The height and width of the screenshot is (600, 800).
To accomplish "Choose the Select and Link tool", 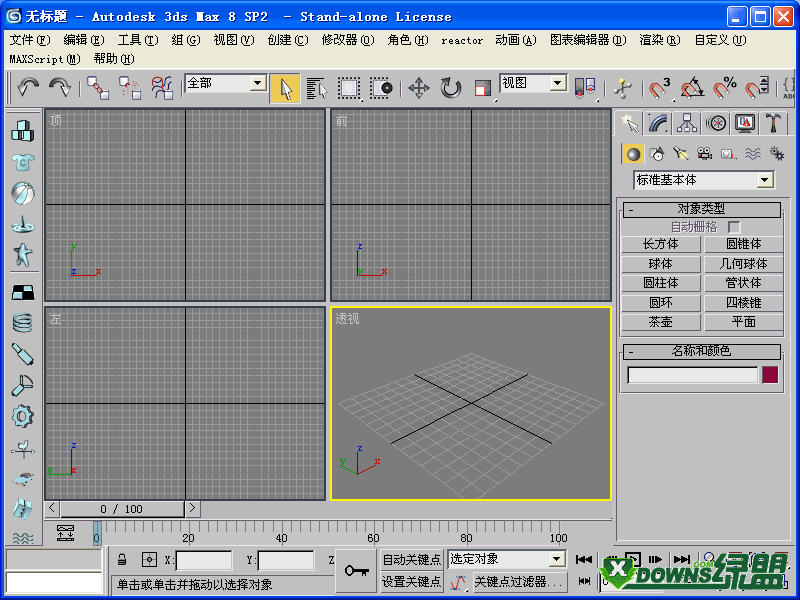I will 97,88.
